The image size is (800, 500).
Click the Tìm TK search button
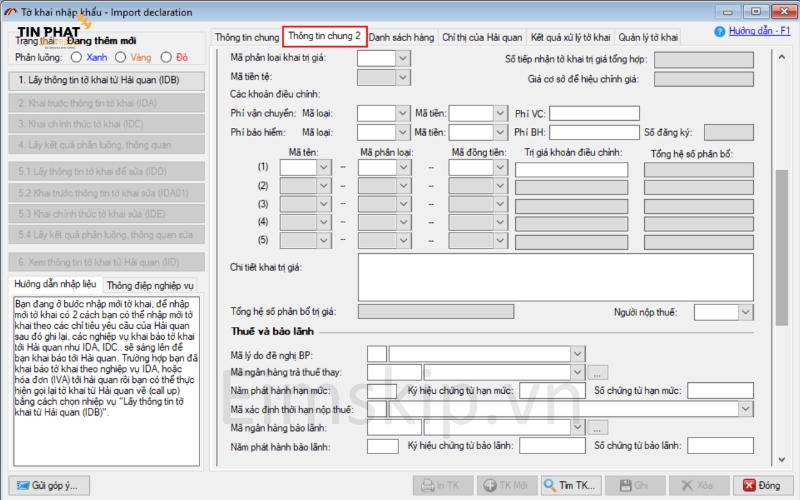point(570,485)
